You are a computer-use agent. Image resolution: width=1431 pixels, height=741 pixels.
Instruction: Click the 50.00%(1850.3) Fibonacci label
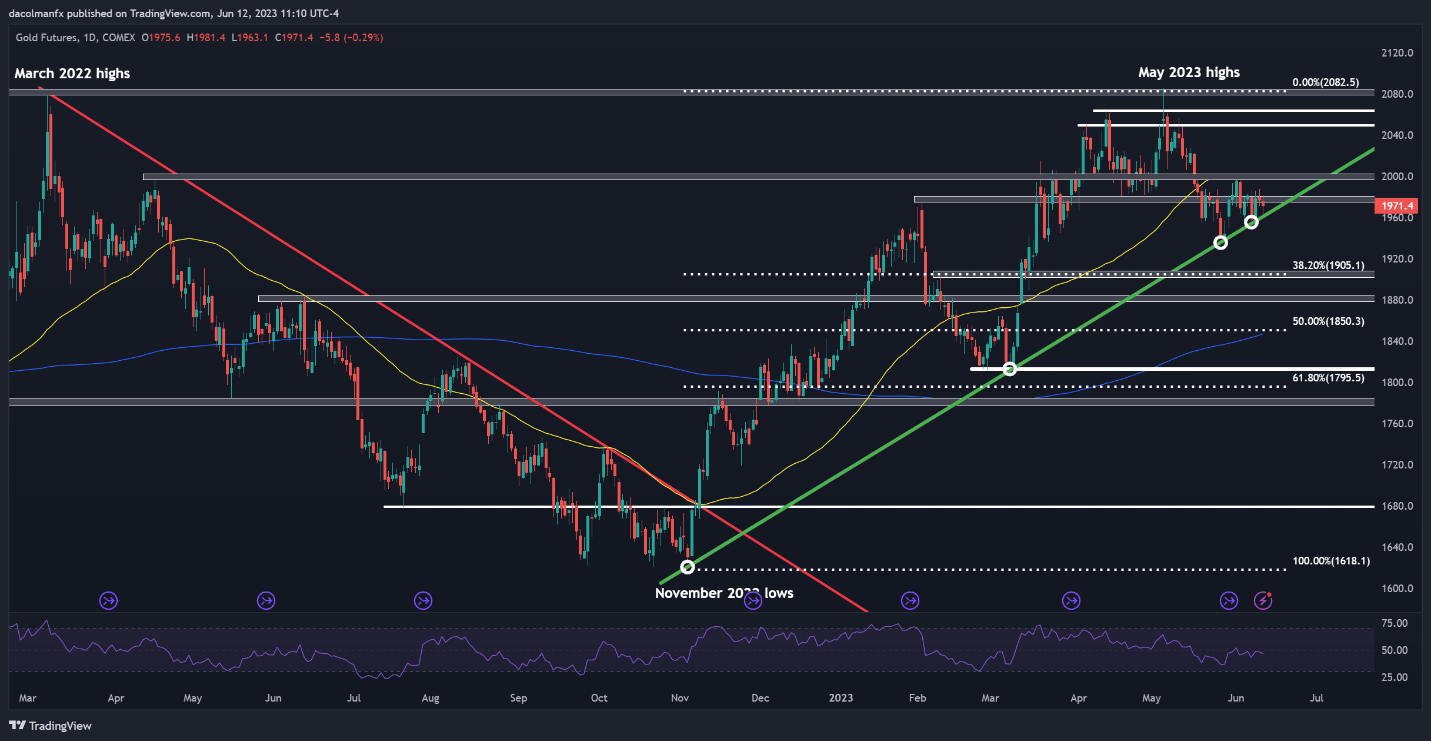(1328, 322)
